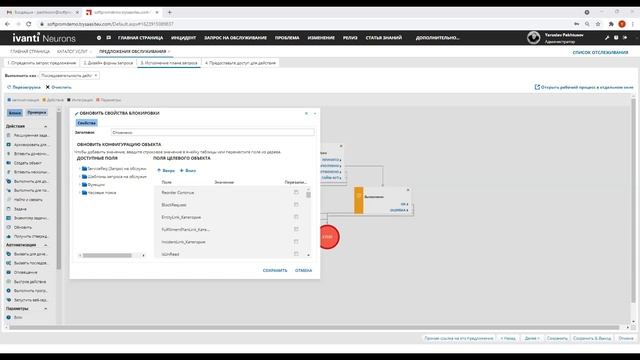640x360 pixels.
Task: Select the Проверка tab in side panel
Action: pos(37,113)
